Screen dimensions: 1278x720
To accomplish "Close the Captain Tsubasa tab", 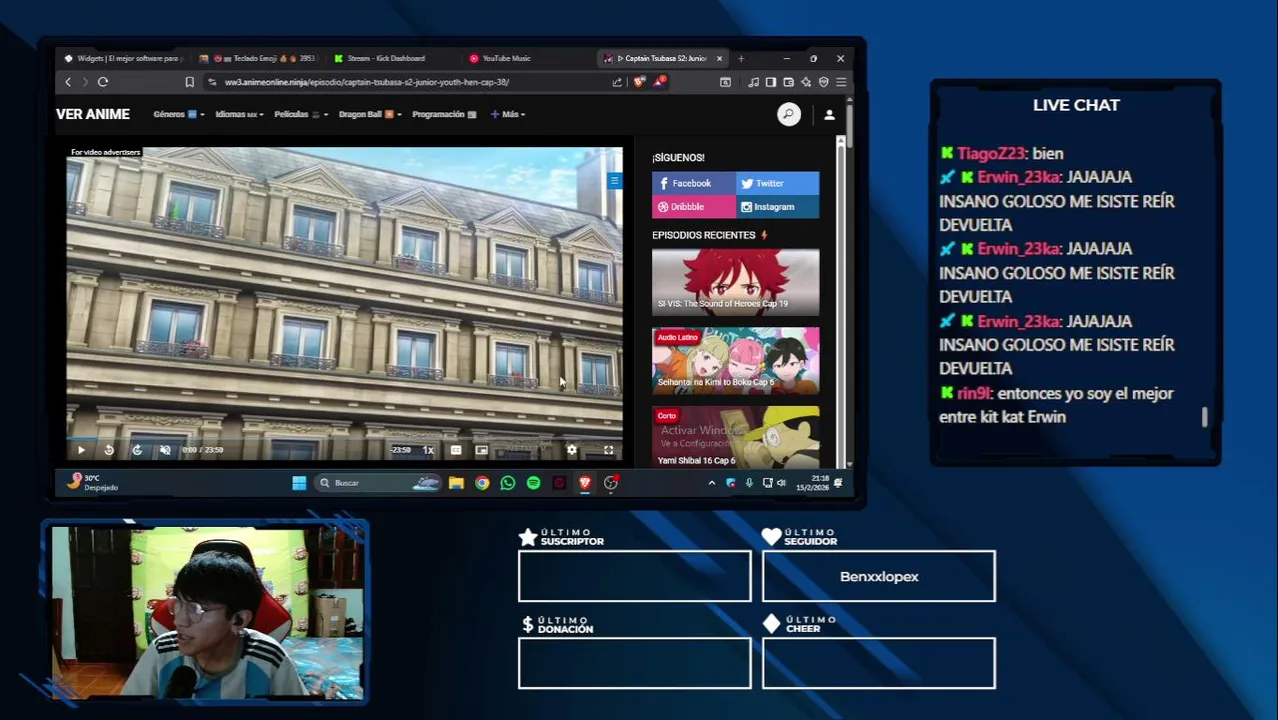I will 719,58.
